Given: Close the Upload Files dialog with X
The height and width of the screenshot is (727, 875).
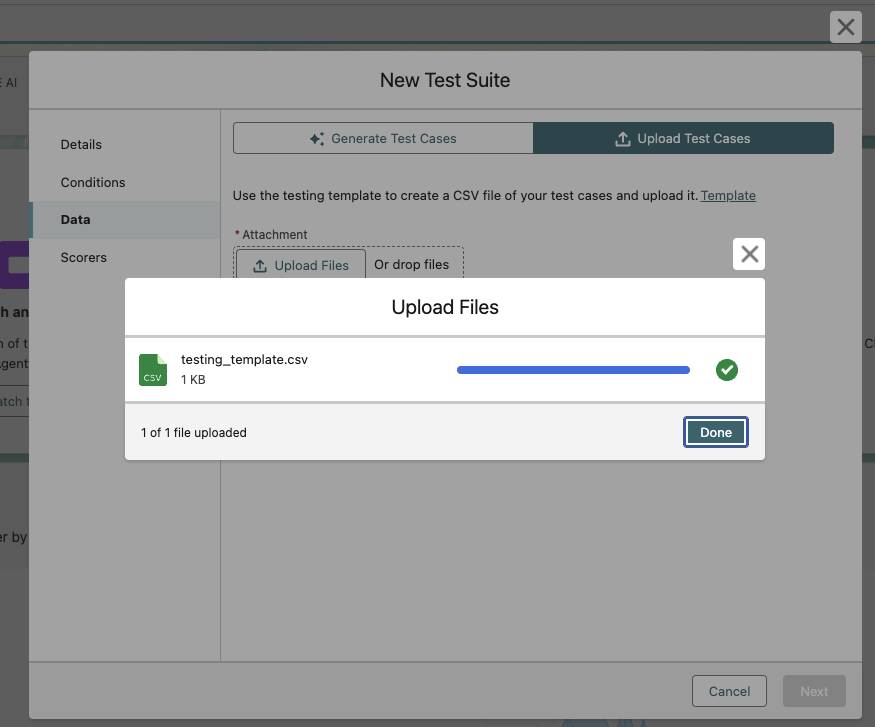Looking at the screenshot, I should tap(749, 254).
